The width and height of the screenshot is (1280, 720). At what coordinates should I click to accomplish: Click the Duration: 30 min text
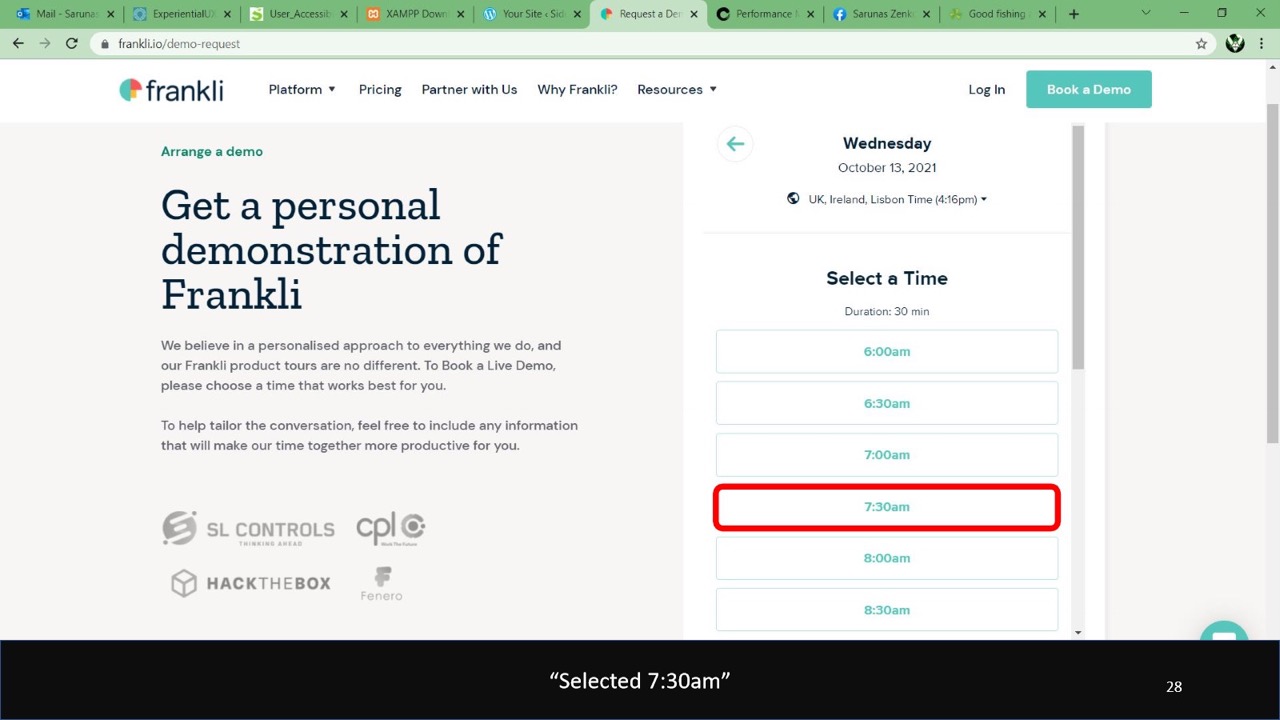pyautogui.click(x=887, y=311)
